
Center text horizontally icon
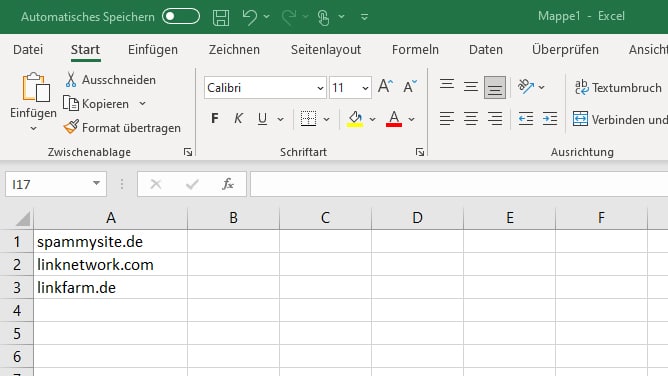point(471,118)
